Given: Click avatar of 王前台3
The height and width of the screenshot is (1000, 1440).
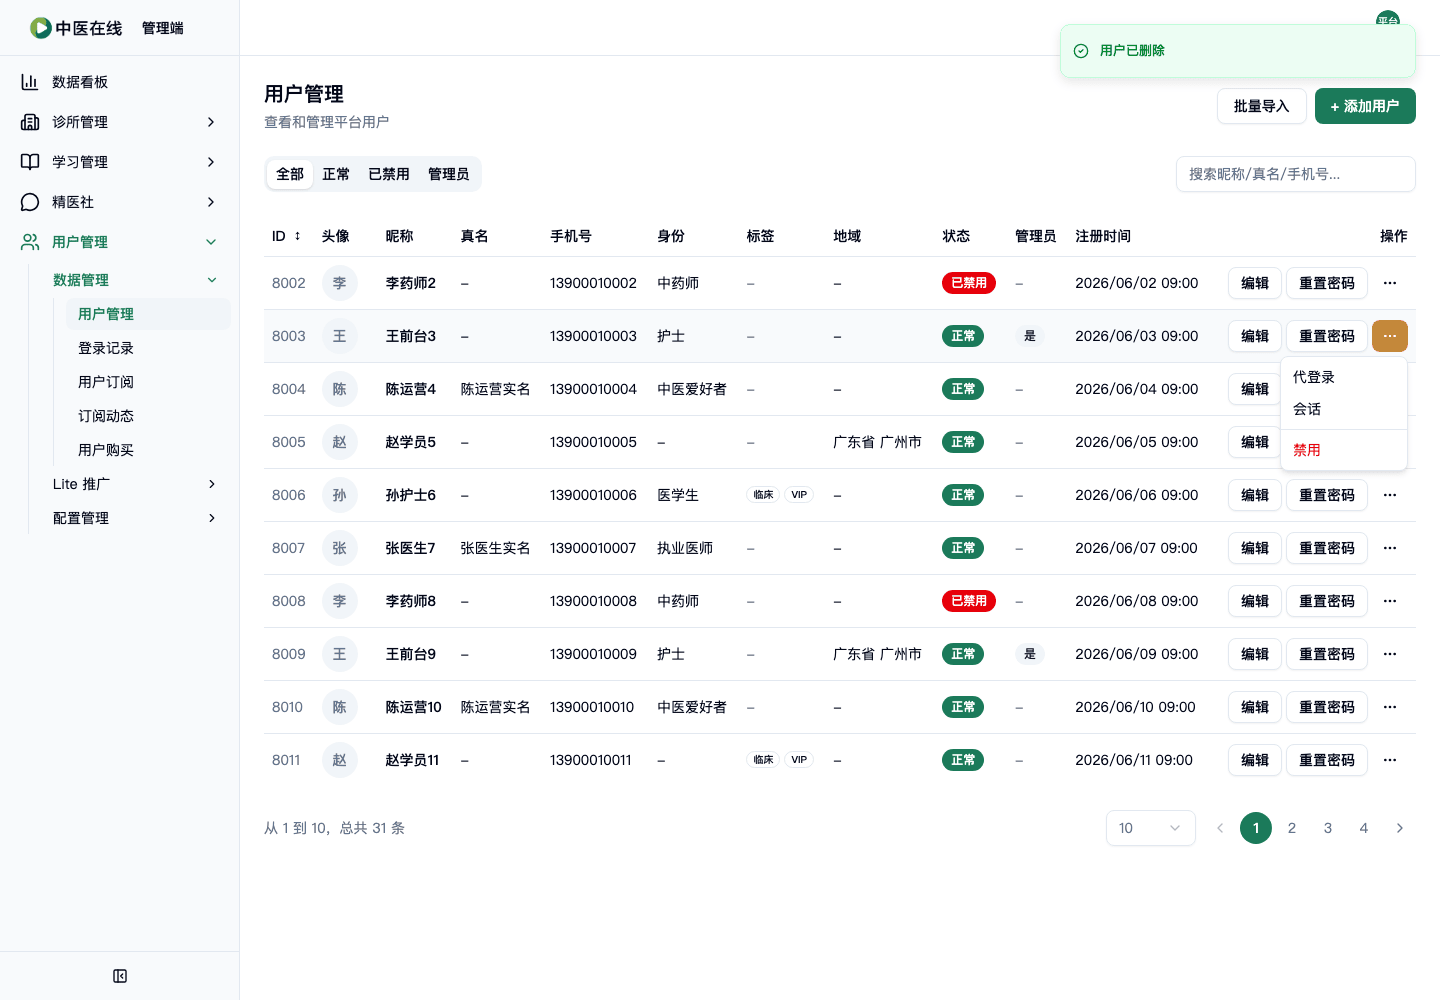Looking at the screenshot, I should 340,336.
